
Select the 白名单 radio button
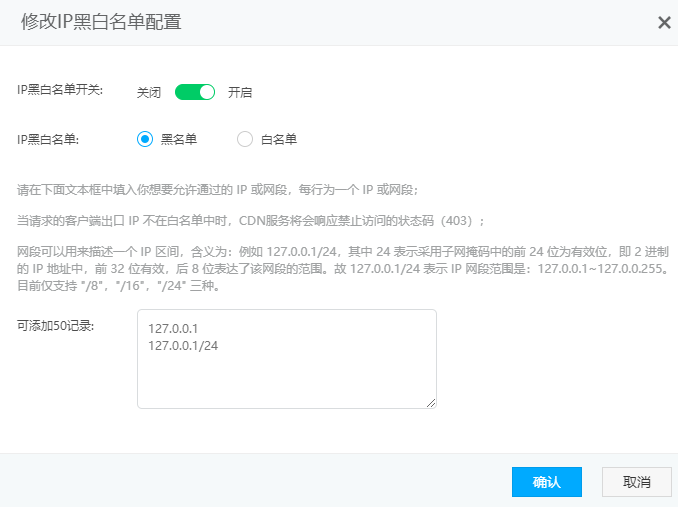coord(245,140)
